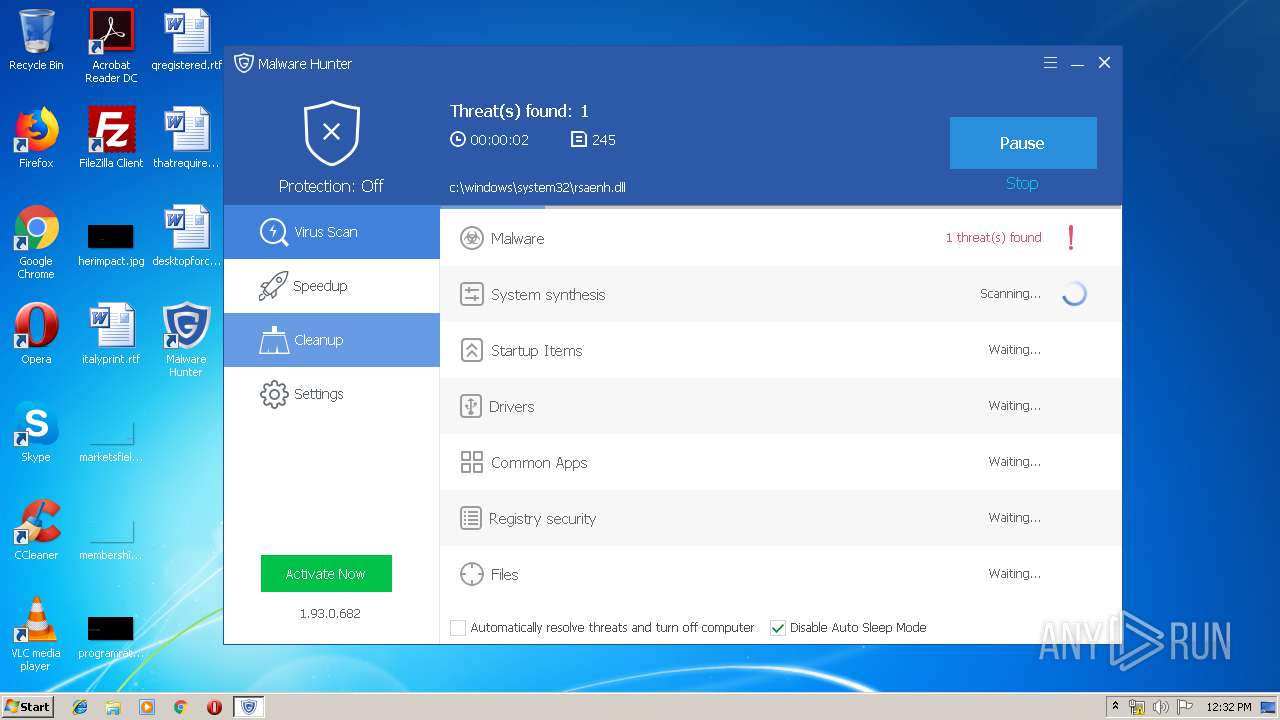Show hidden system tray icons
Viewport: 1280px width, 720px height.
coord(1116,707)
